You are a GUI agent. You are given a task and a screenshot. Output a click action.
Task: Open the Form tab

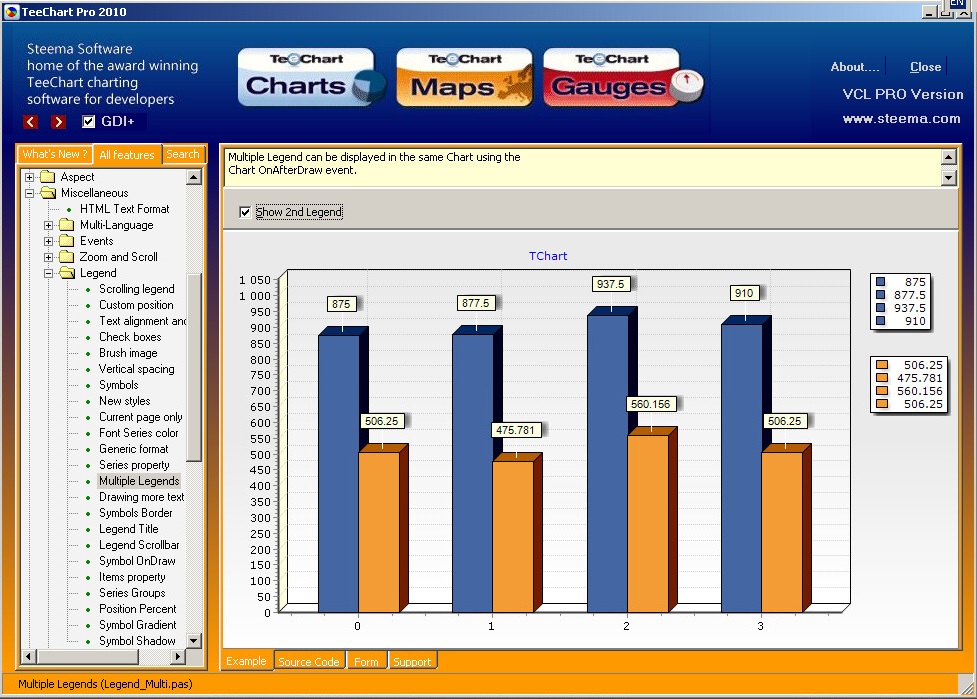click(366, 661)
